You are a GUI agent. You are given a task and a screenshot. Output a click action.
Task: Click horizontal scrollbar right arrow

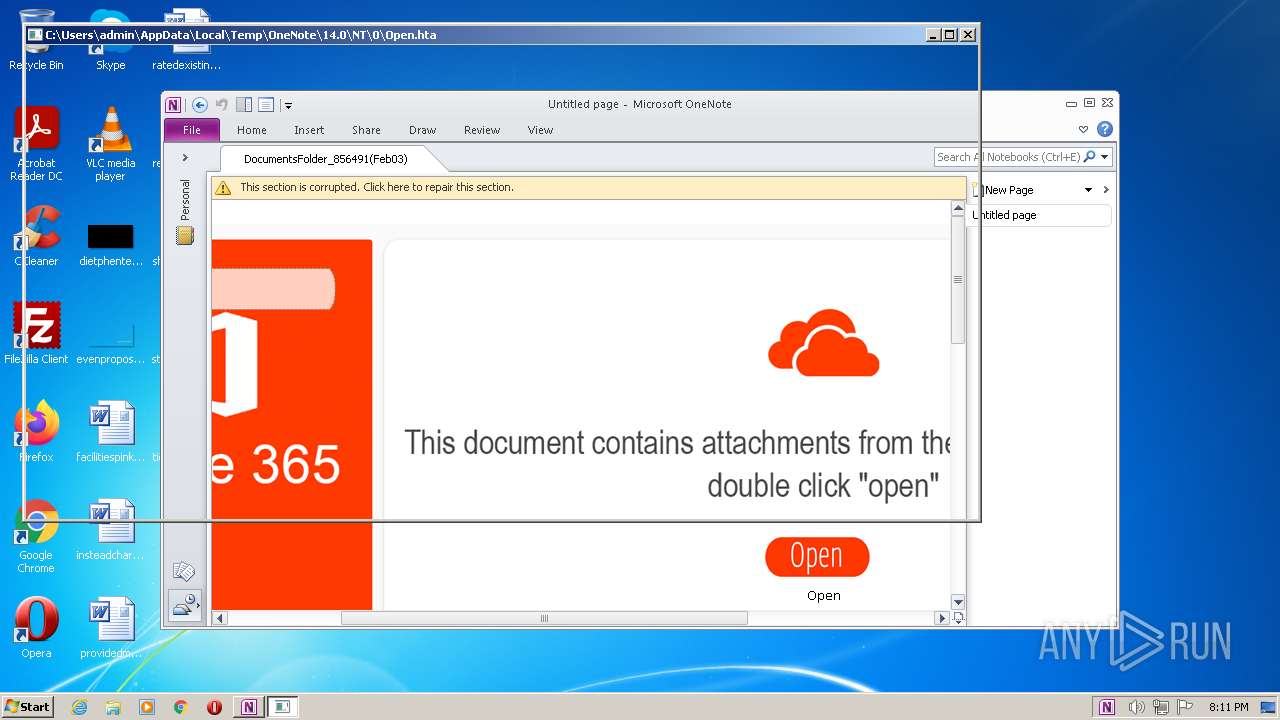point(941,618)
